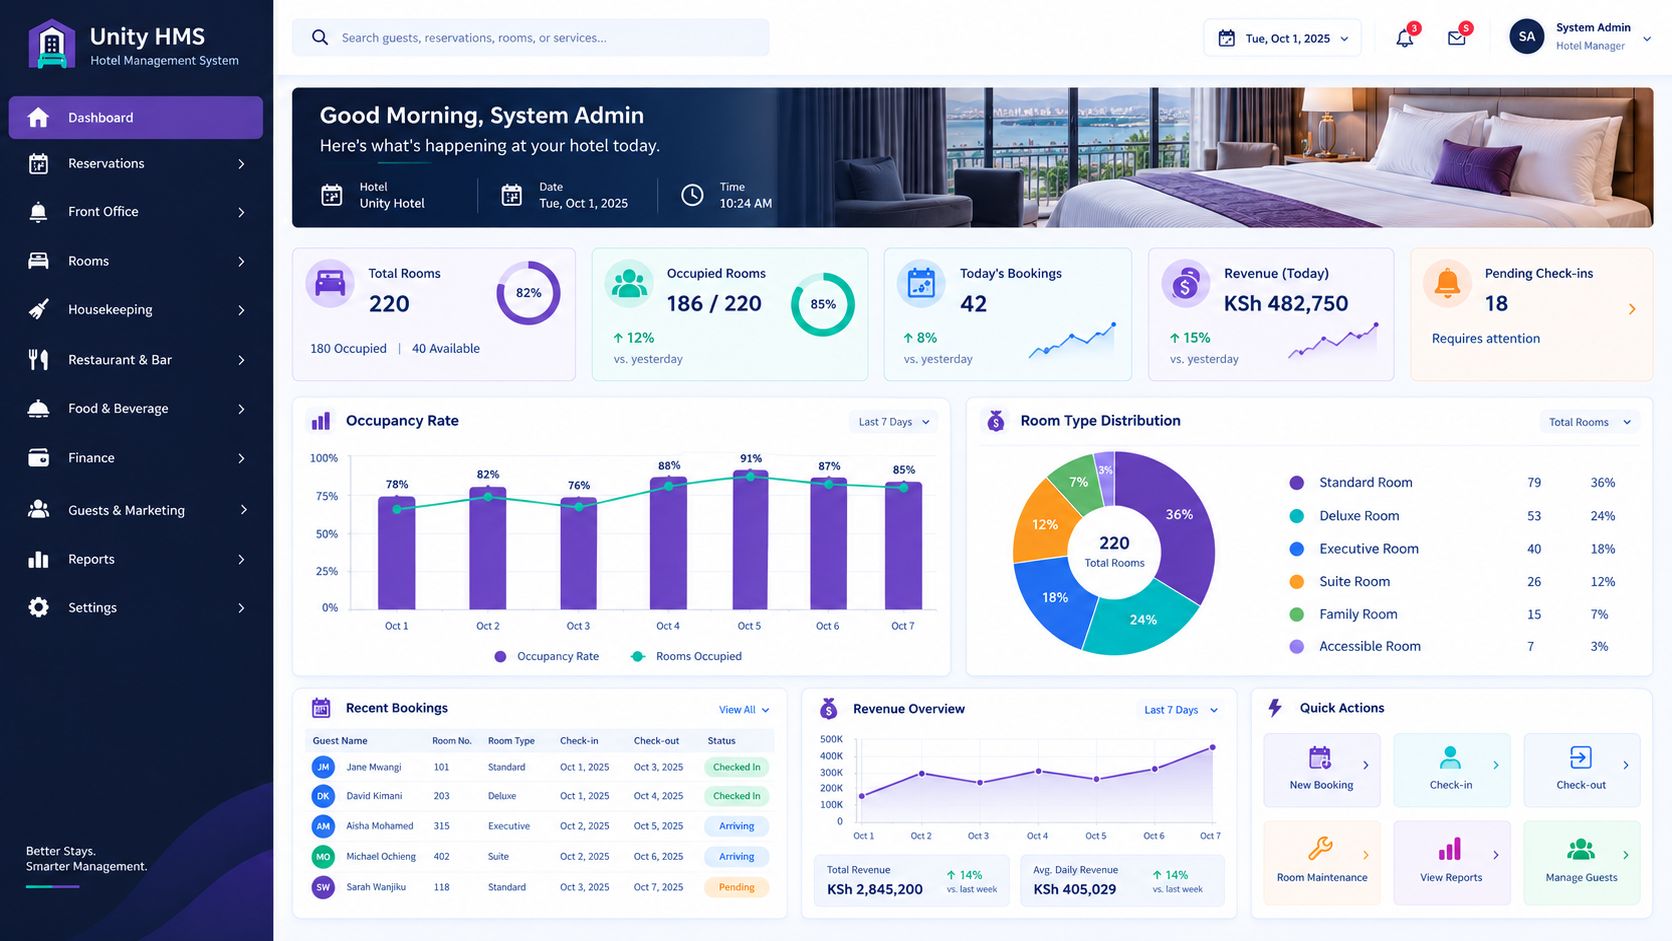Click the Settings gear icon
The image size is (1672, 941).
pyautogui.click(x=38, y=608)
